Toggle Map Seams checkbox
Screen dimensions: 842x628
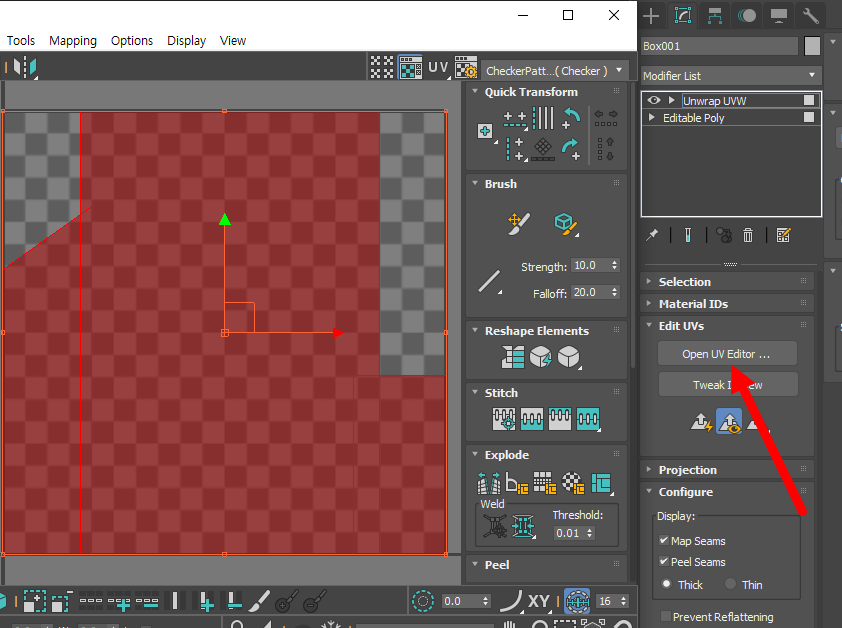[664, 540]
